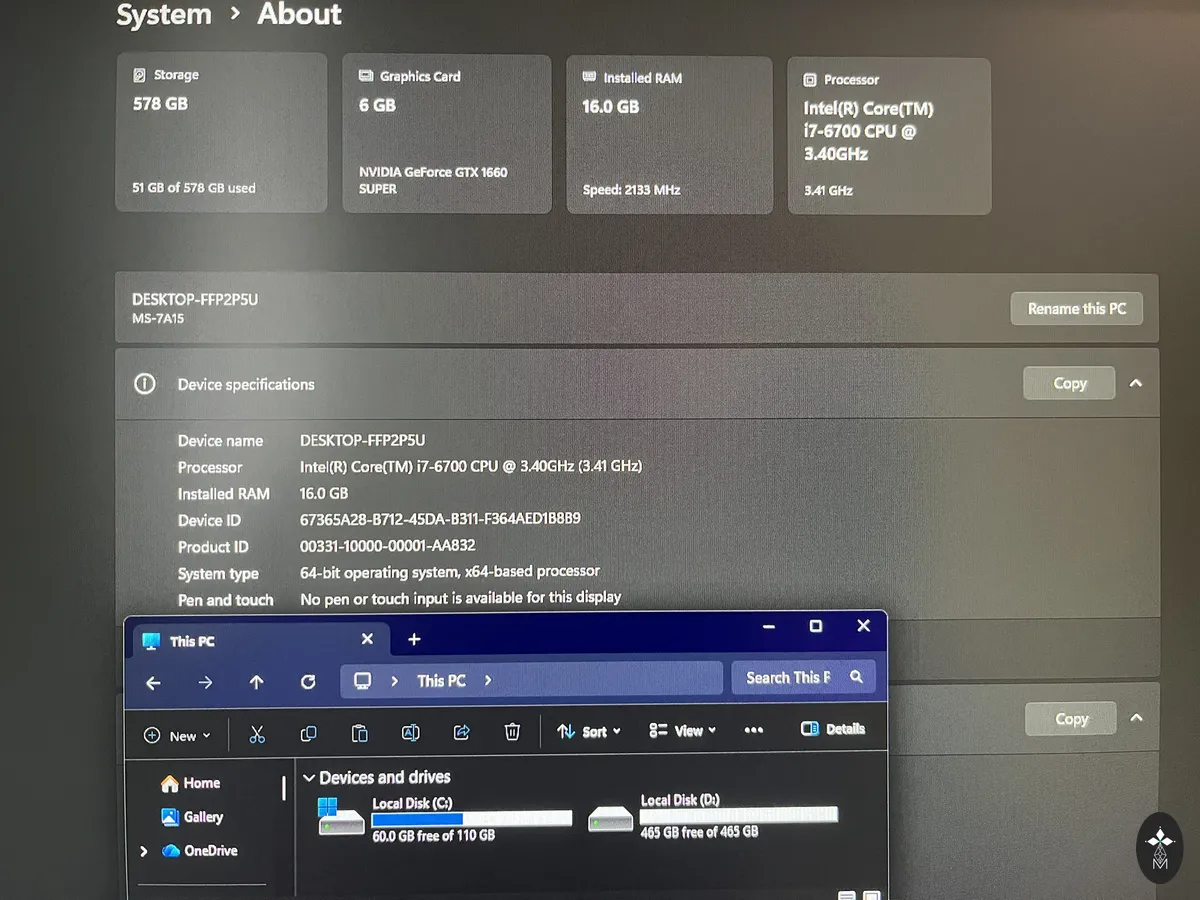Open the Installed RAM info card
The width and height of the screenshot is (1200, 900).
pyautogui.click(x=669, y=135)
